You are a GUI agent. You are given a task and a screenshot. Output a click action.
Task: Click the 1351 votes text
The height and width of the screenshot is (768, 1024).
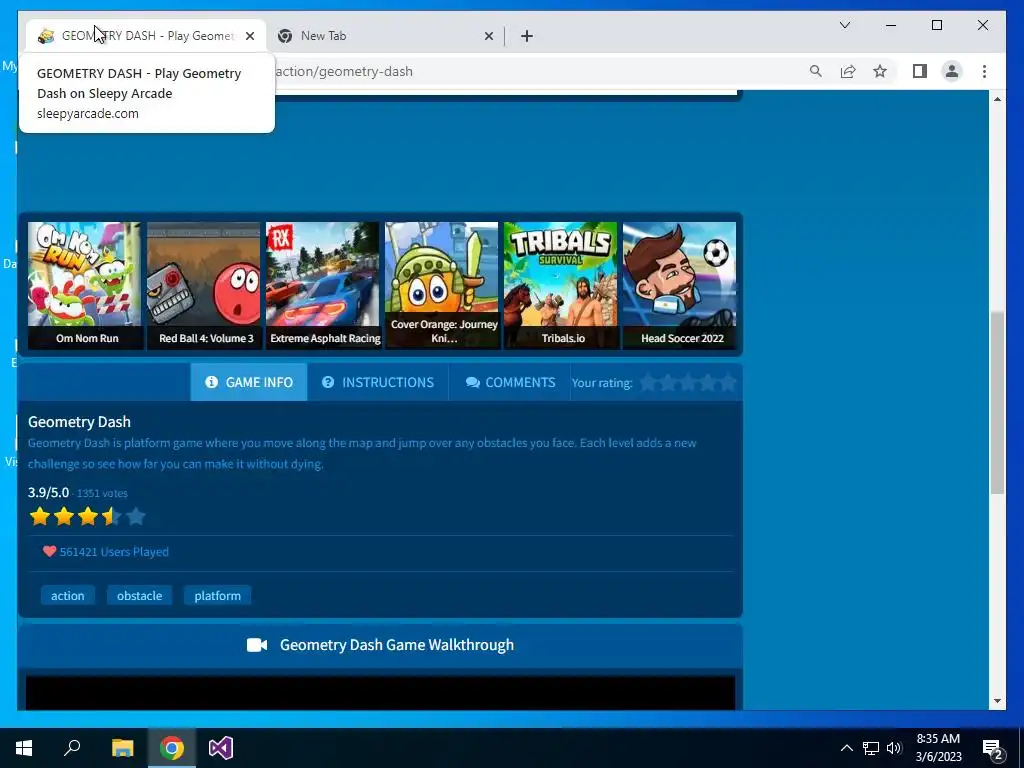click(x=102, y=494)
